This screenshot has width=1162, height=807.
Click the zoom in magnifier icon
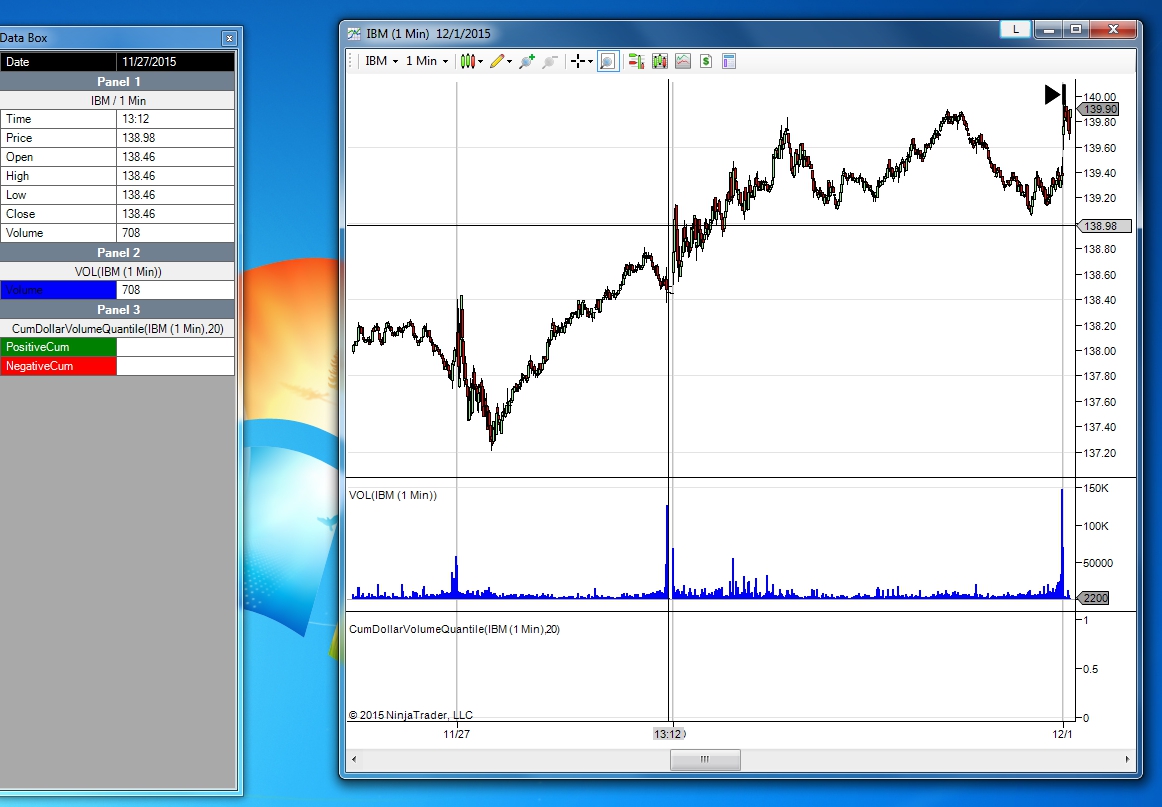coord(527,62)
